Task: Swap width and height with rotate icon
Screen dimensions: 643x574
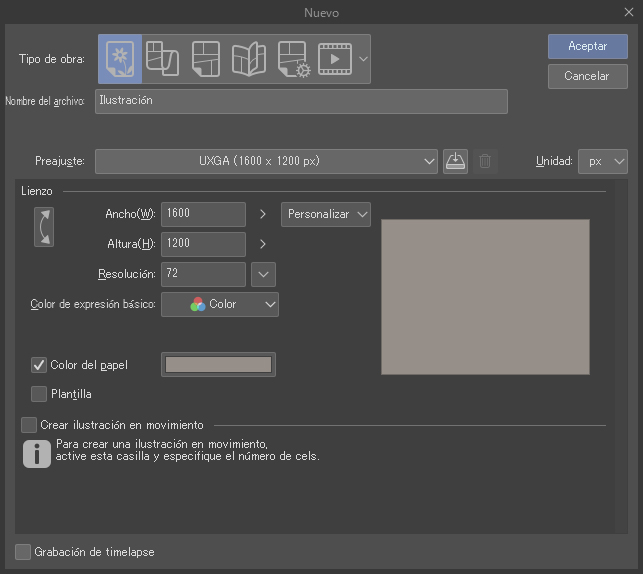Action: [x=43, y=227]
